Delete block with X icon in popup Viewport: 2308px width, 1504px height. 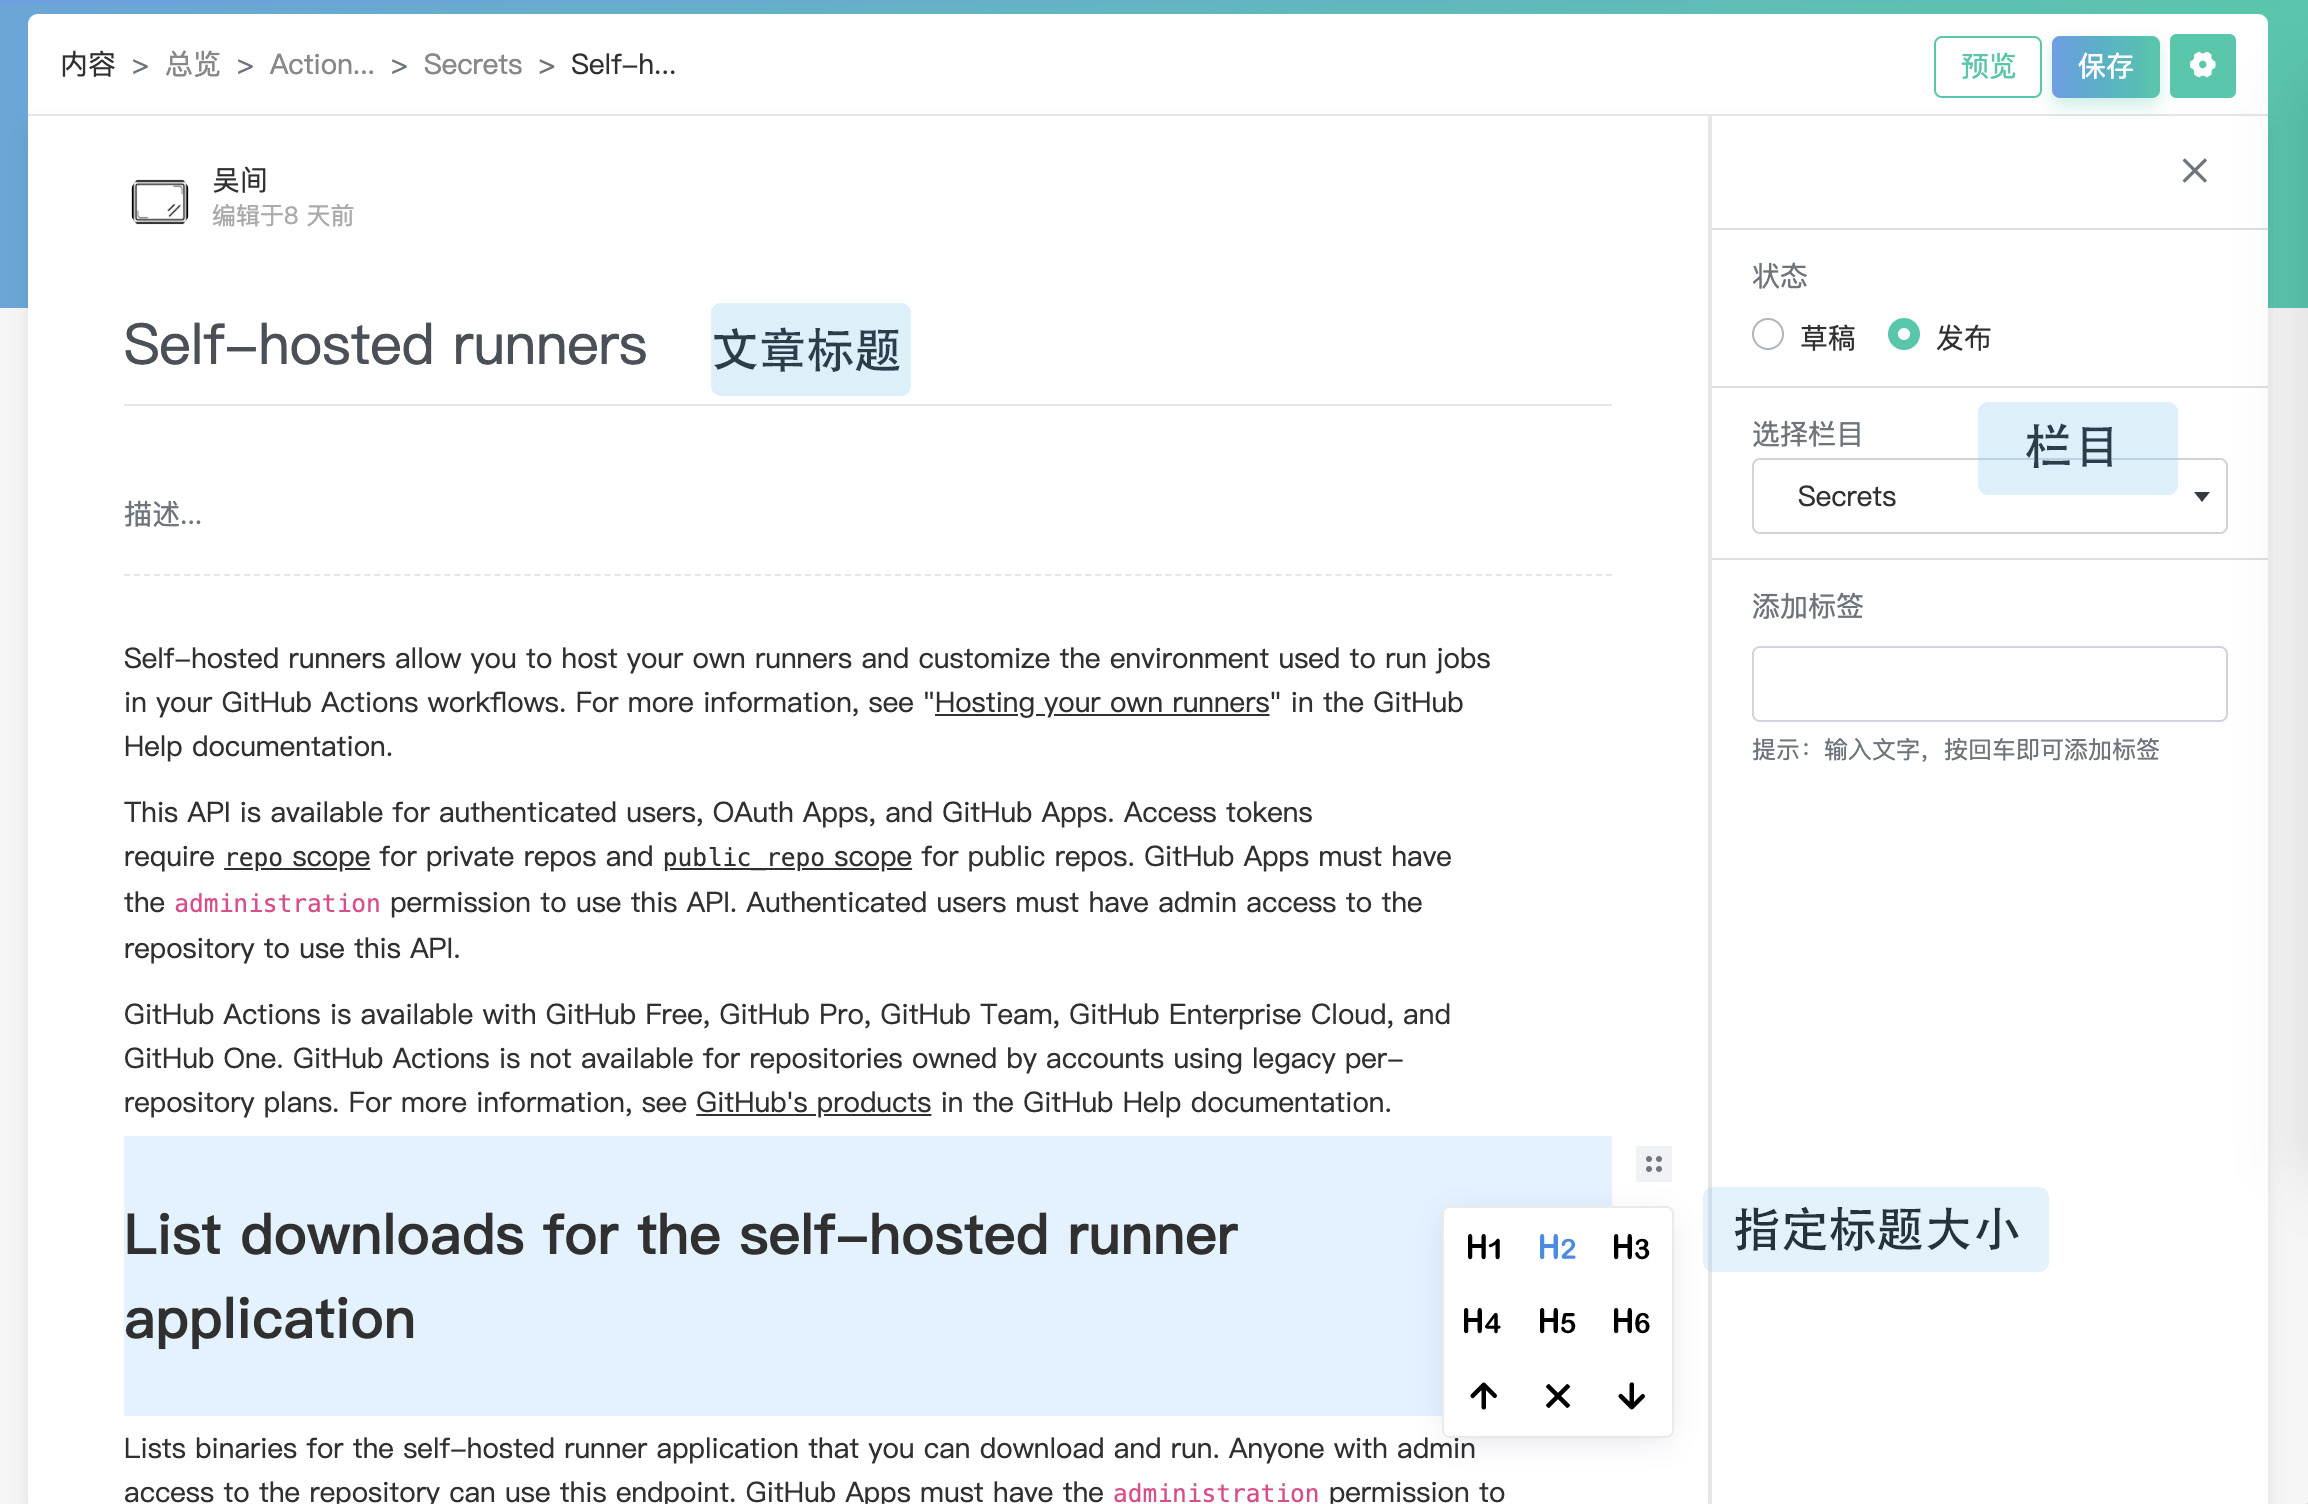[1557, 1395]
